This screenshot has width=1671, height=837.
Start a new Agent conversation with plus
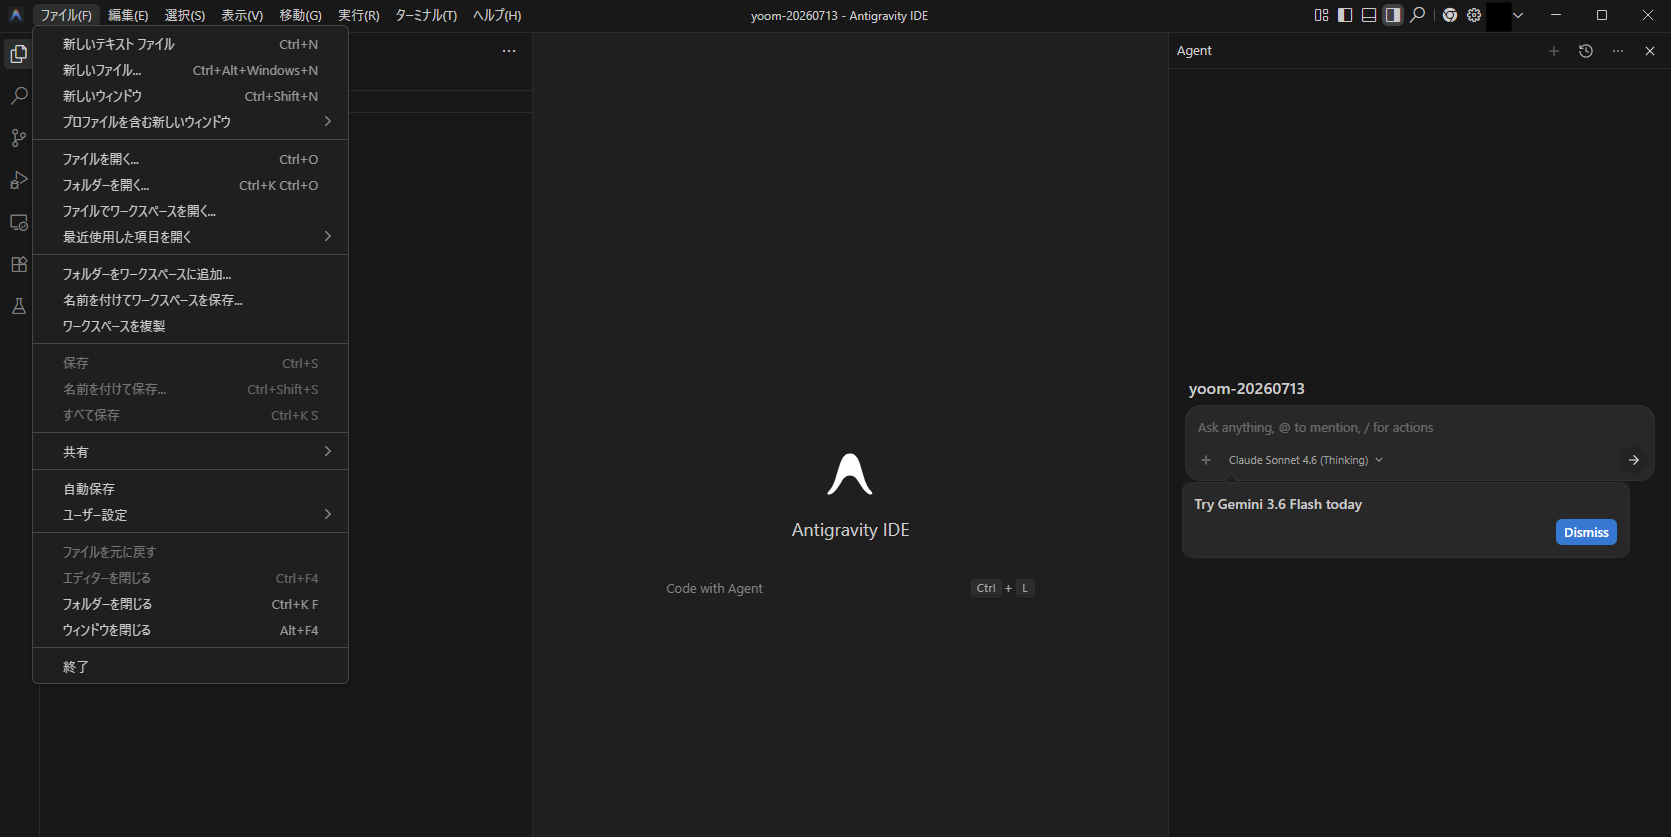(x=1554, y=51)
